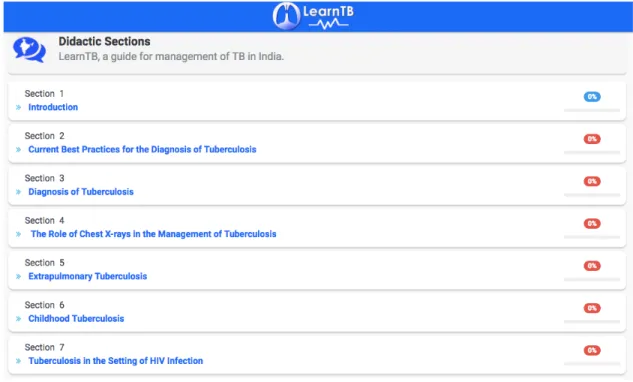Click the 'Section 1' label
The height and width of the screenshot is (382, 633).
point(44,94)
